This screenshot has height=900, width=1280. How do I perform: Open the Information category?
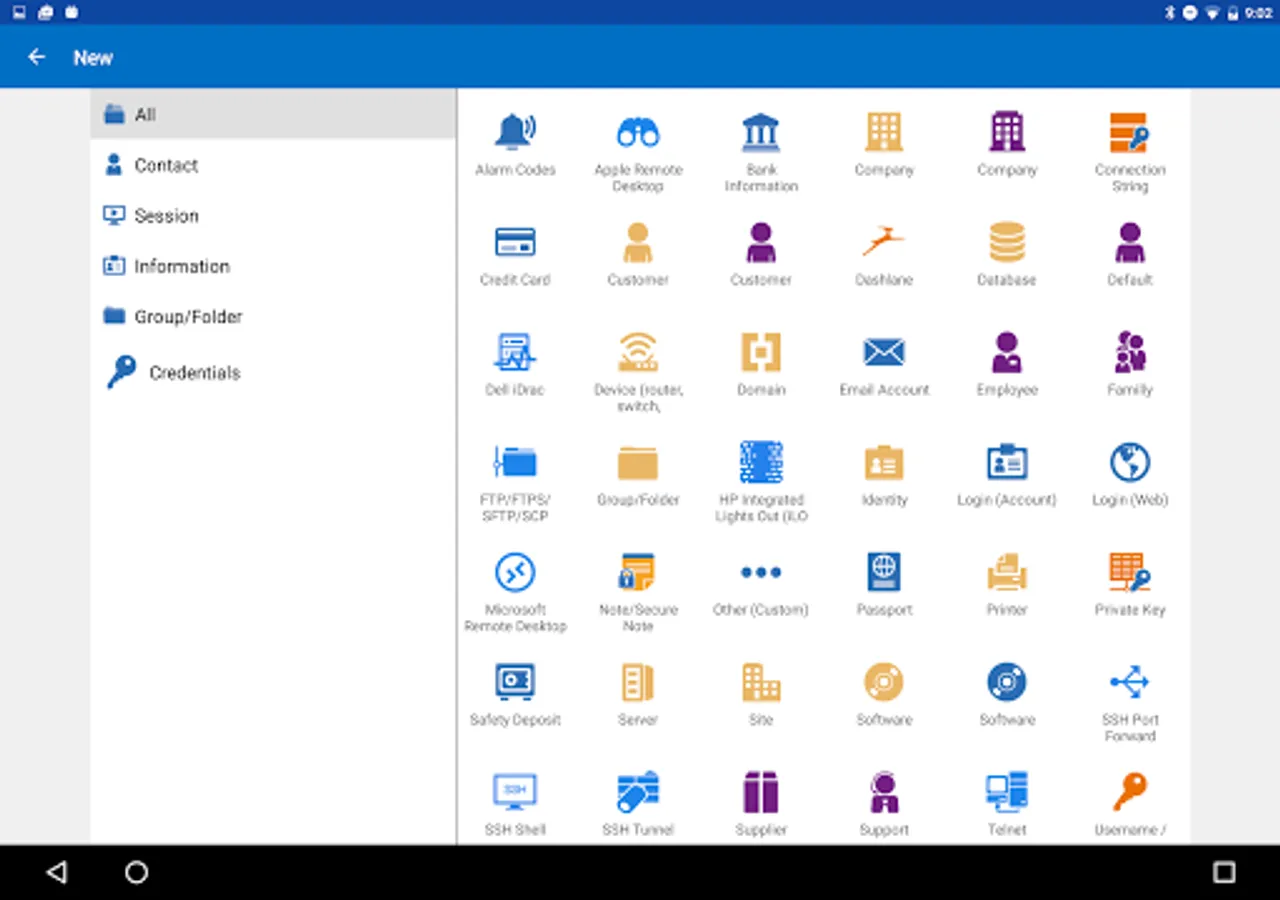click(273, 266)
